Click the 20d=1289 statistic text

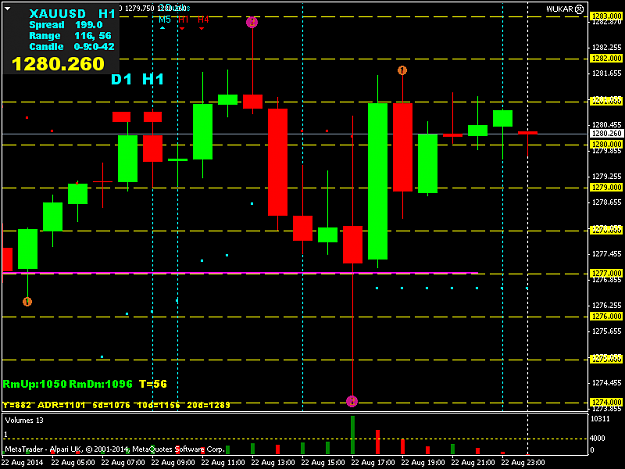coord(208,405)
